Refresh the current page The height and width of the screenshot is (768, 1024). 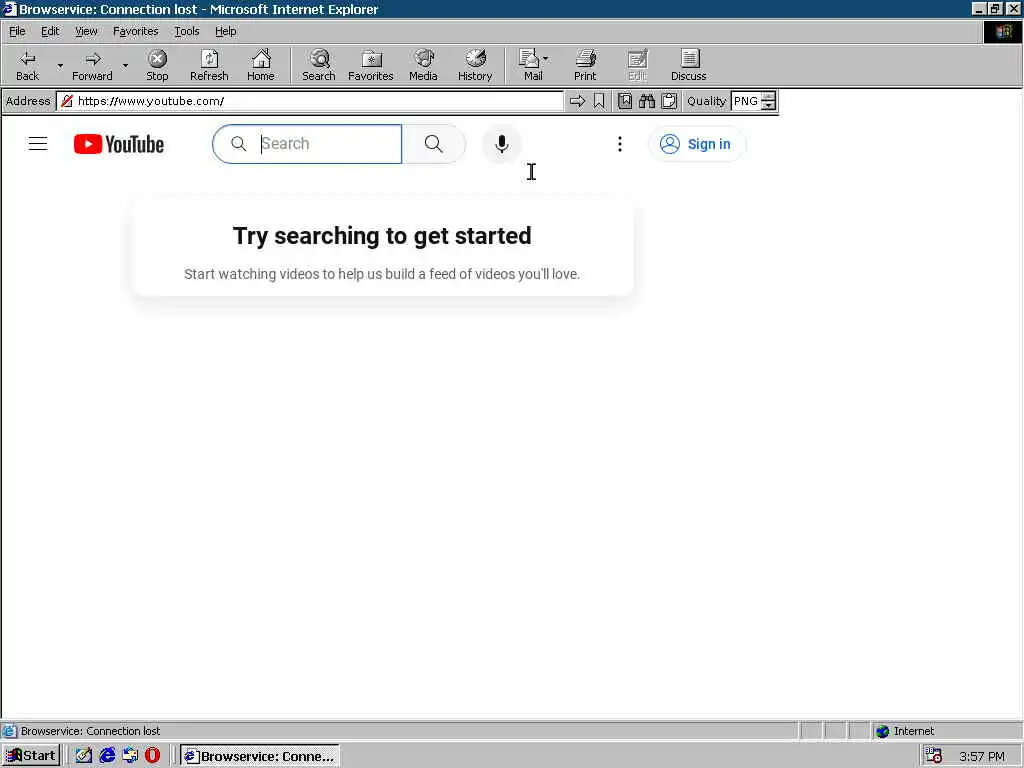click(x=209, y=65)
